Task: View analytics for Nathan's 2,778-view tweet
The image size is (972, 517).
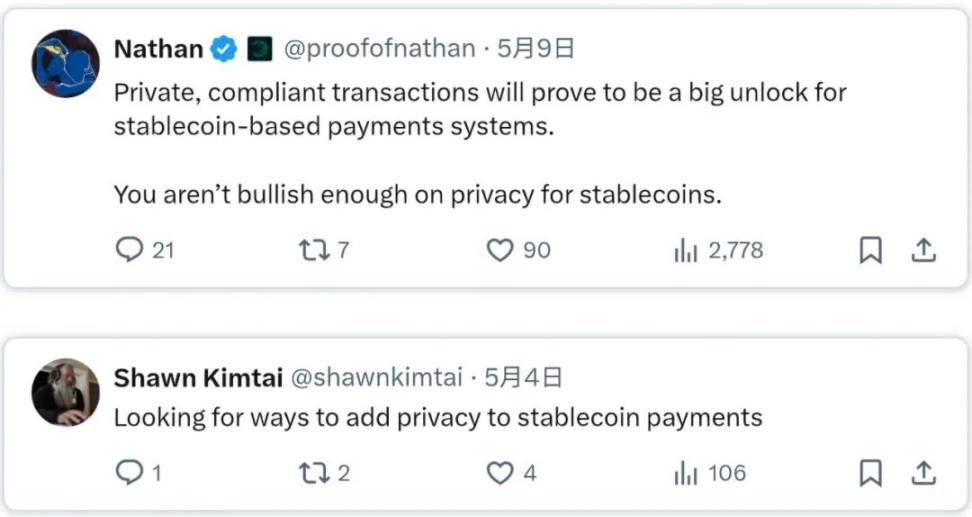Action: click(685, 250)
